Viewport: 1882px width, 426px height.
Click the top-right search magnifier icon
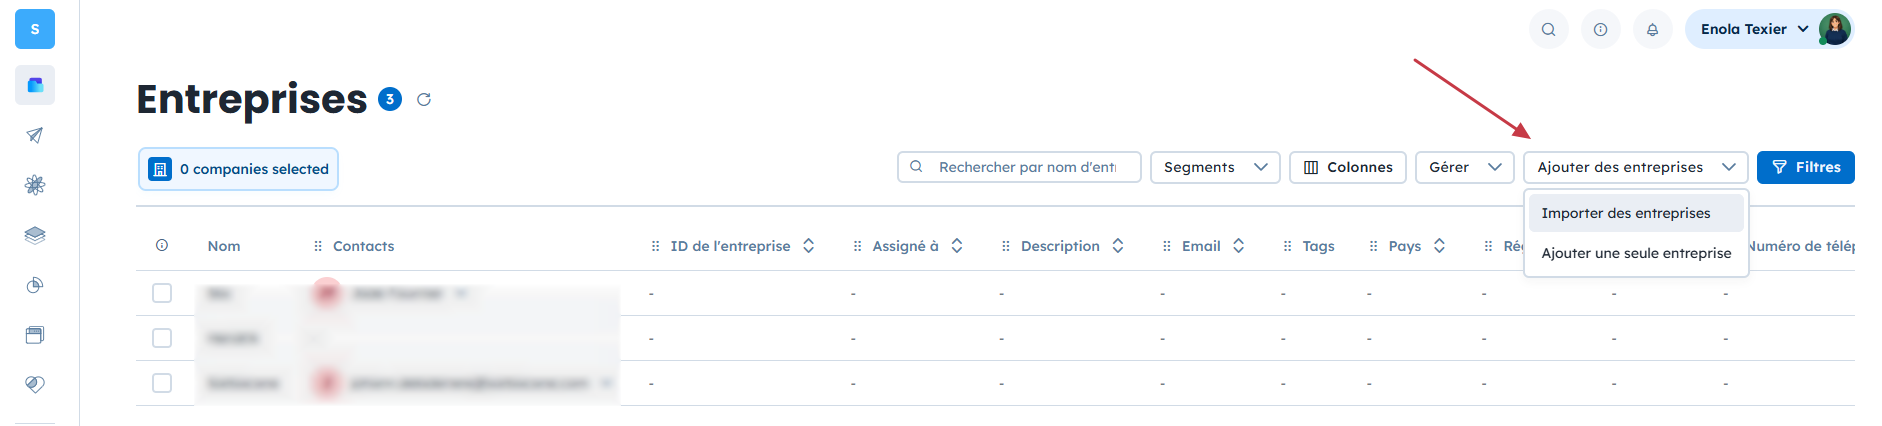[1548, 29]
